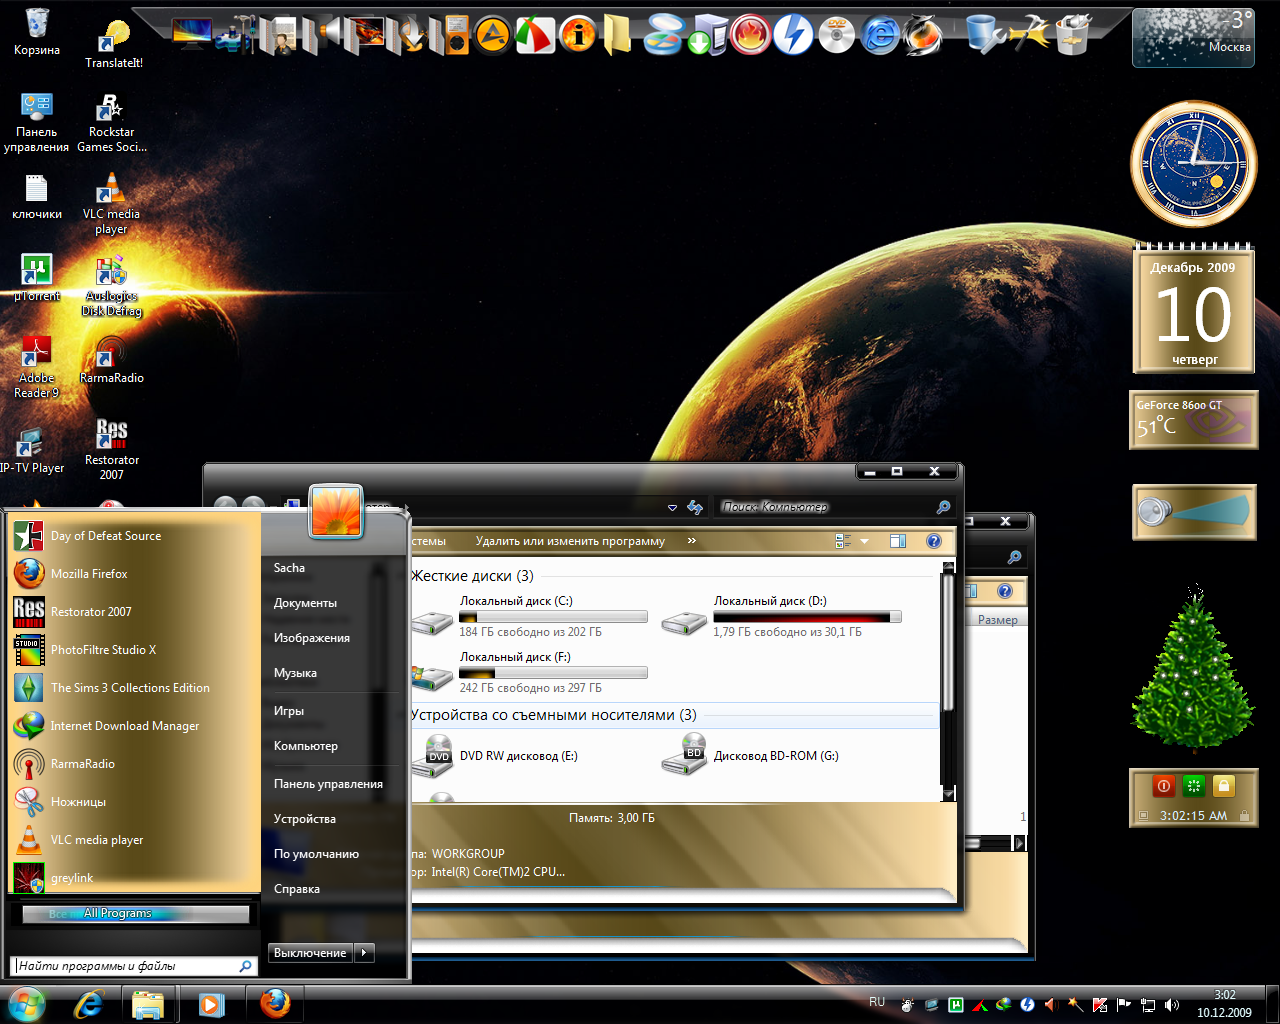Click the µTorrent icon in the system tray
The height and width of the screenshot is (1024, 1280).
(x=955, y=1005)
